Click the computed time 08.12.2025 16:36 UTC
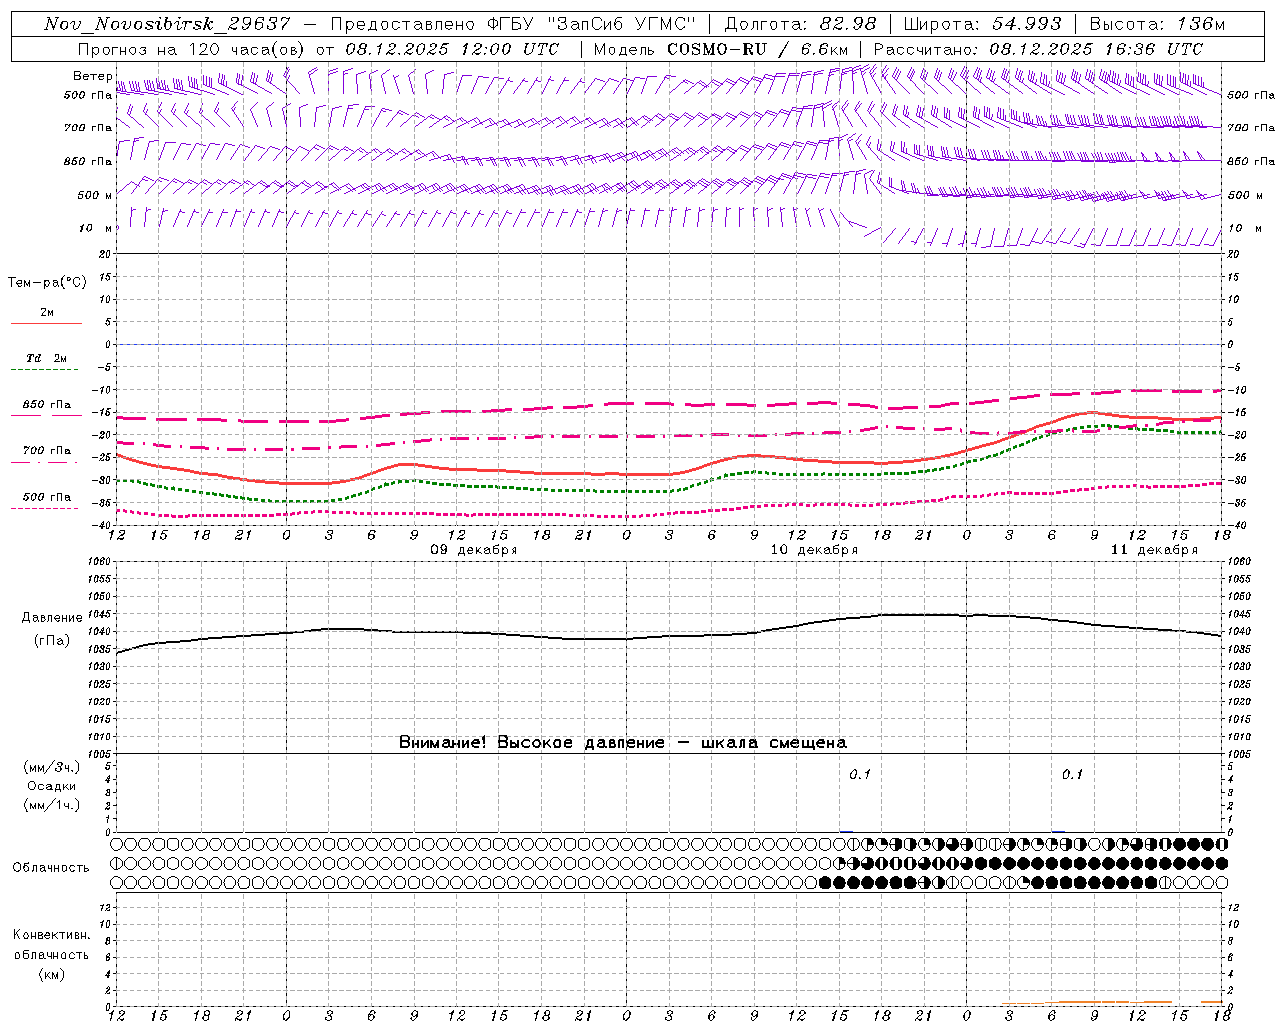Viewport: 1280px width, 1024px height. point(1096,49)
